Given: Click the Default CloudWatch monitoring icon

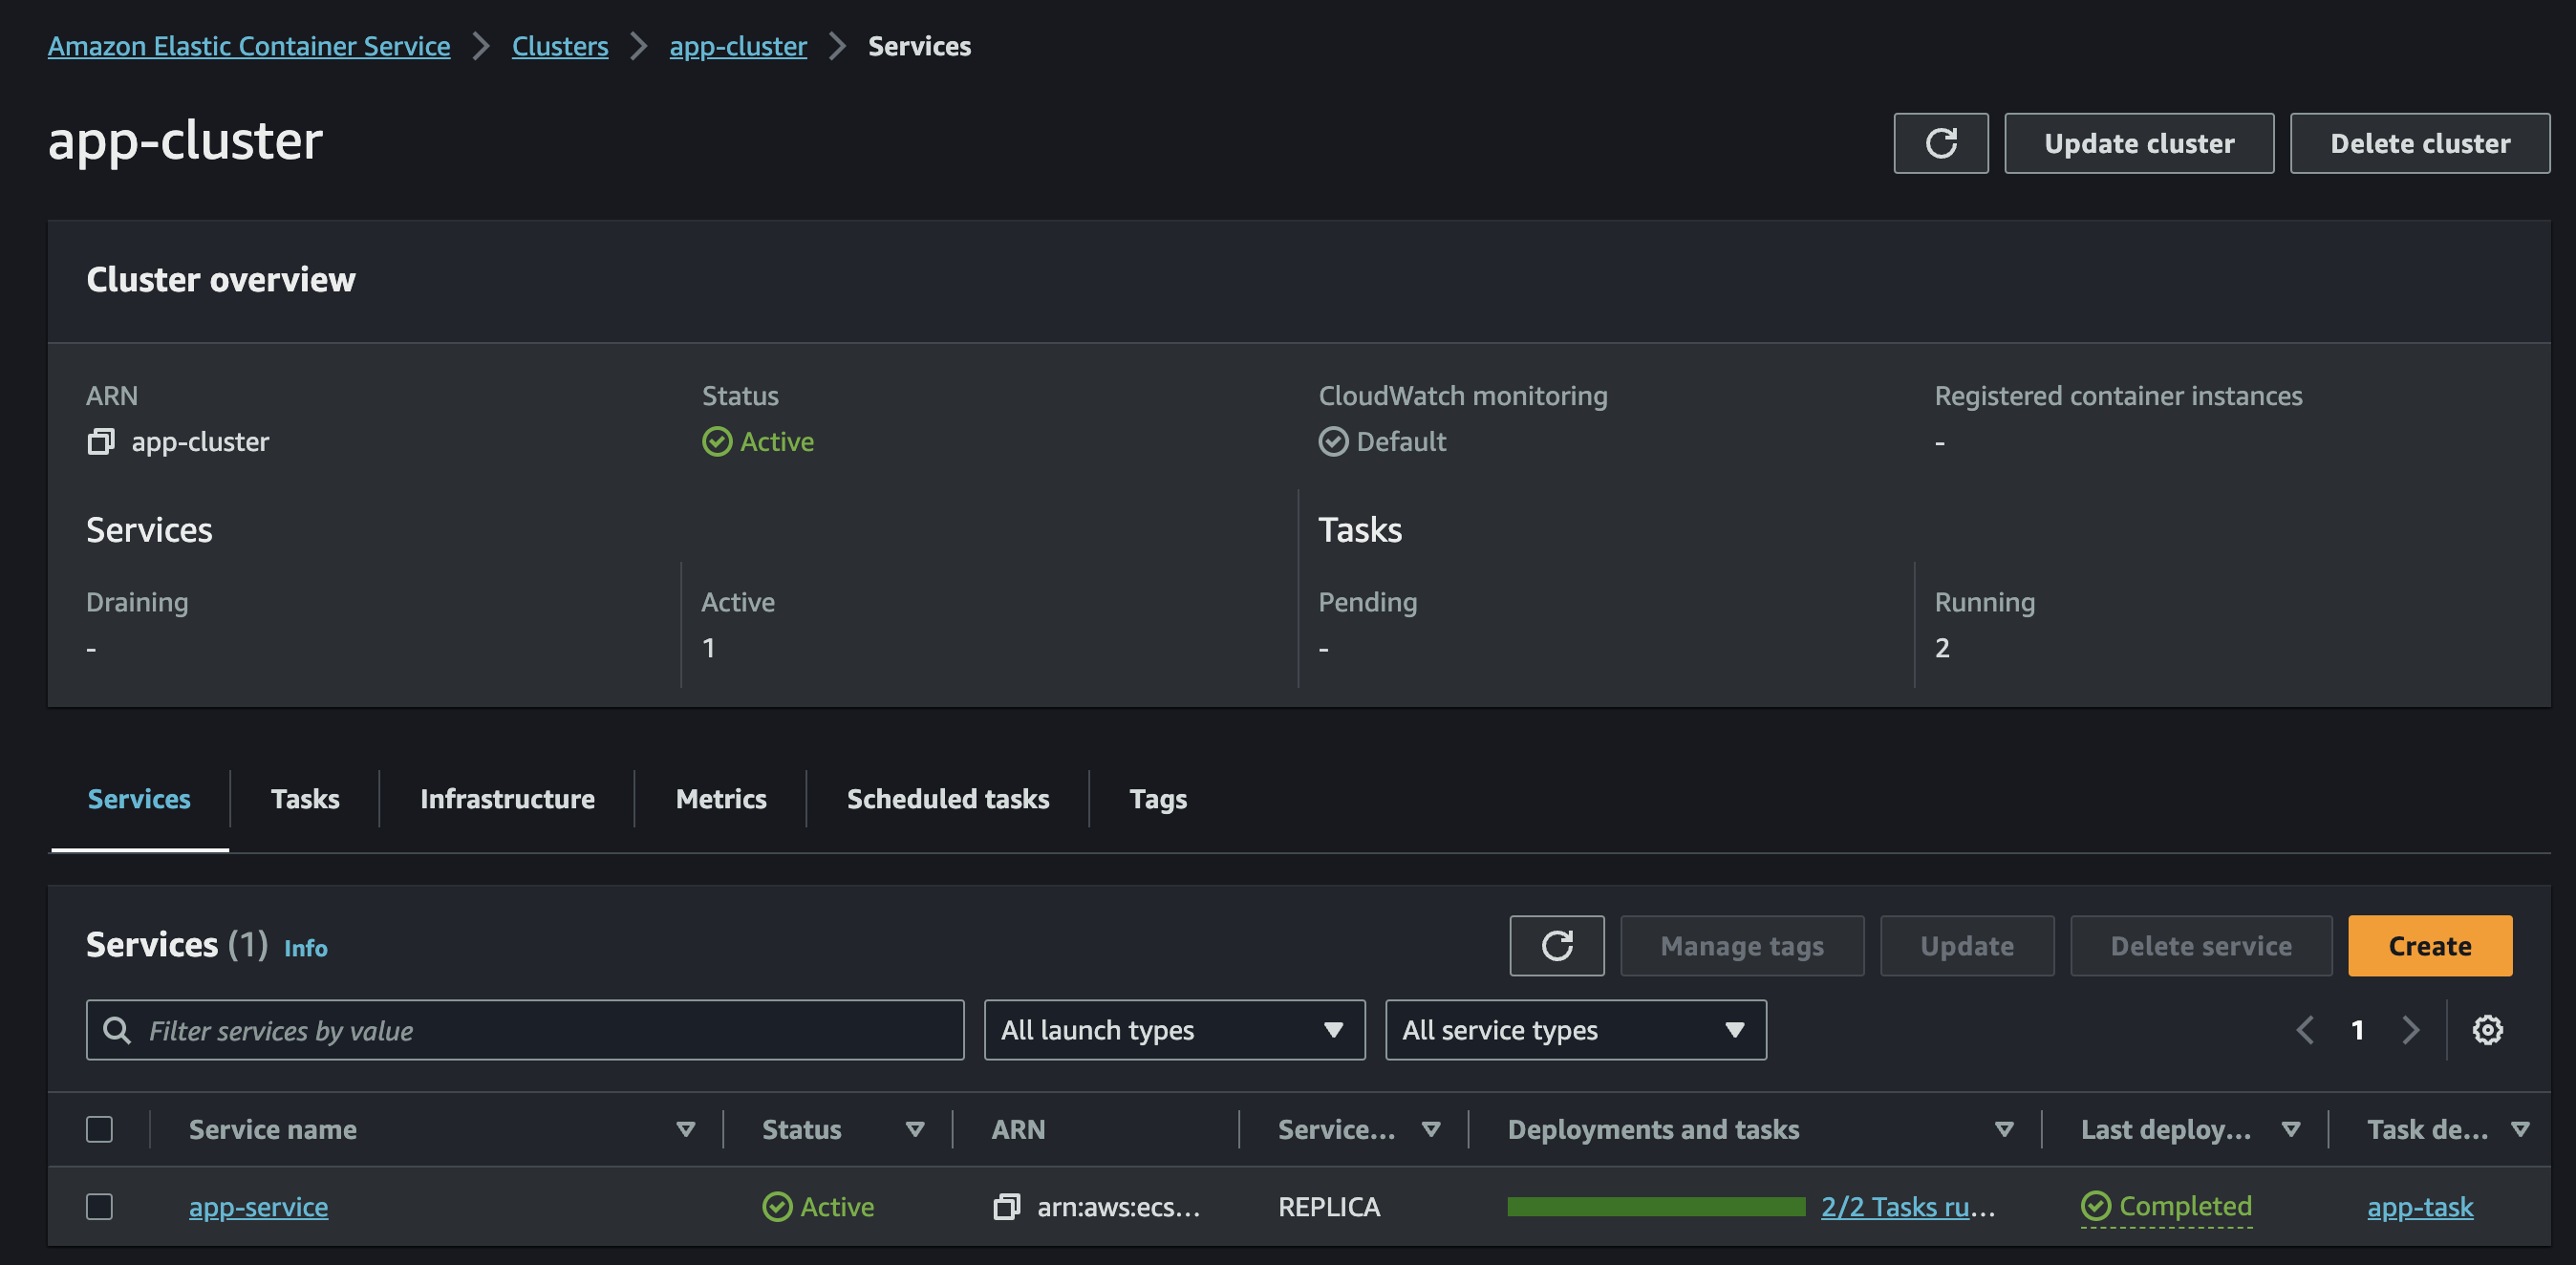Looking at the screenshot, I should click(x=1333, y=441).
